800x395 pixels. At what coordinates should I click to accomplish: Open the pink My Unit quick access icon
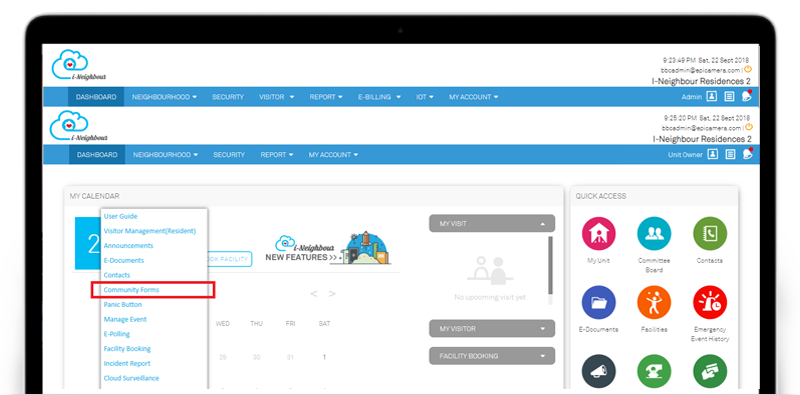[598, 234]
